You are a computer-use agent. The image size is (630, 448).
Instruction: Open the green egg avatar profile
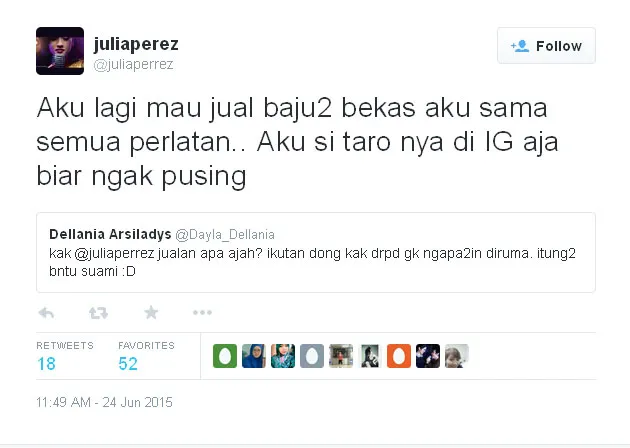point(225,356)
